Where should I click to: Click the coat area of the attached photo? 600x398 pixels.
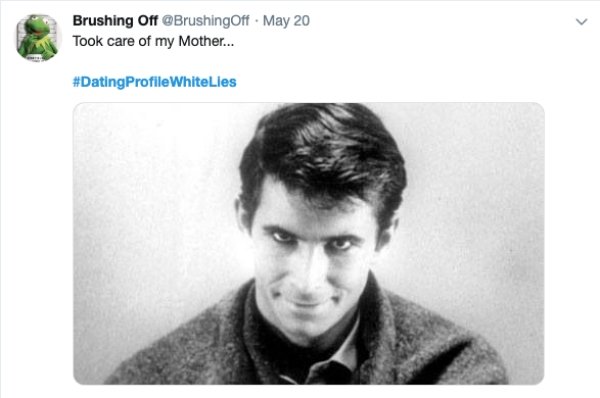click(x=421, y=344)
